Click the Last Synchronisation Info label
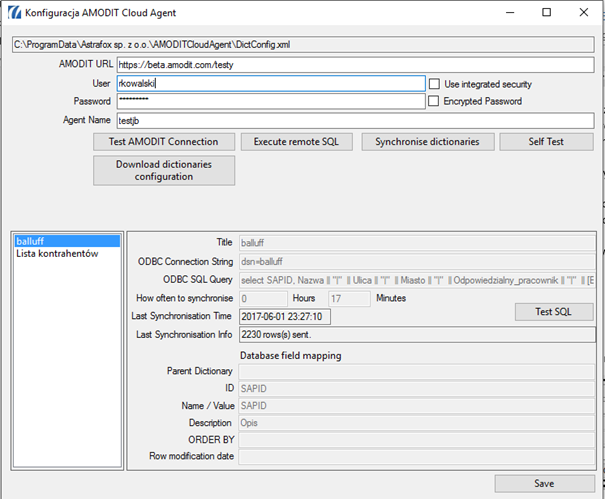The width and height of the screenshot is (605, 499). click(x=184, y=335)
